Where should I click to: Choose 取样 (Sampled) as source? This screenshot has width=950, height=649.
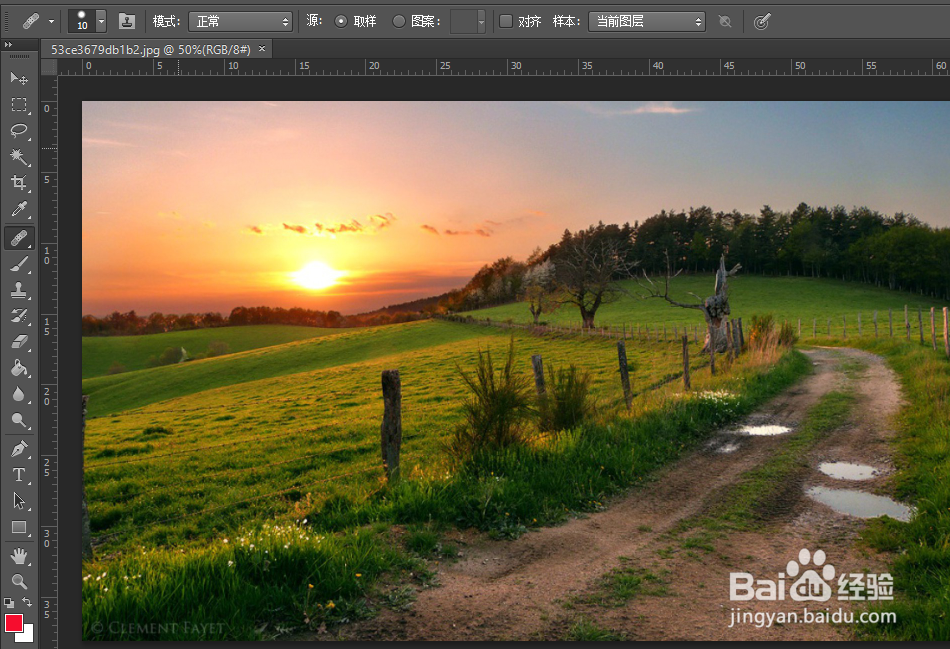(341, 21)
